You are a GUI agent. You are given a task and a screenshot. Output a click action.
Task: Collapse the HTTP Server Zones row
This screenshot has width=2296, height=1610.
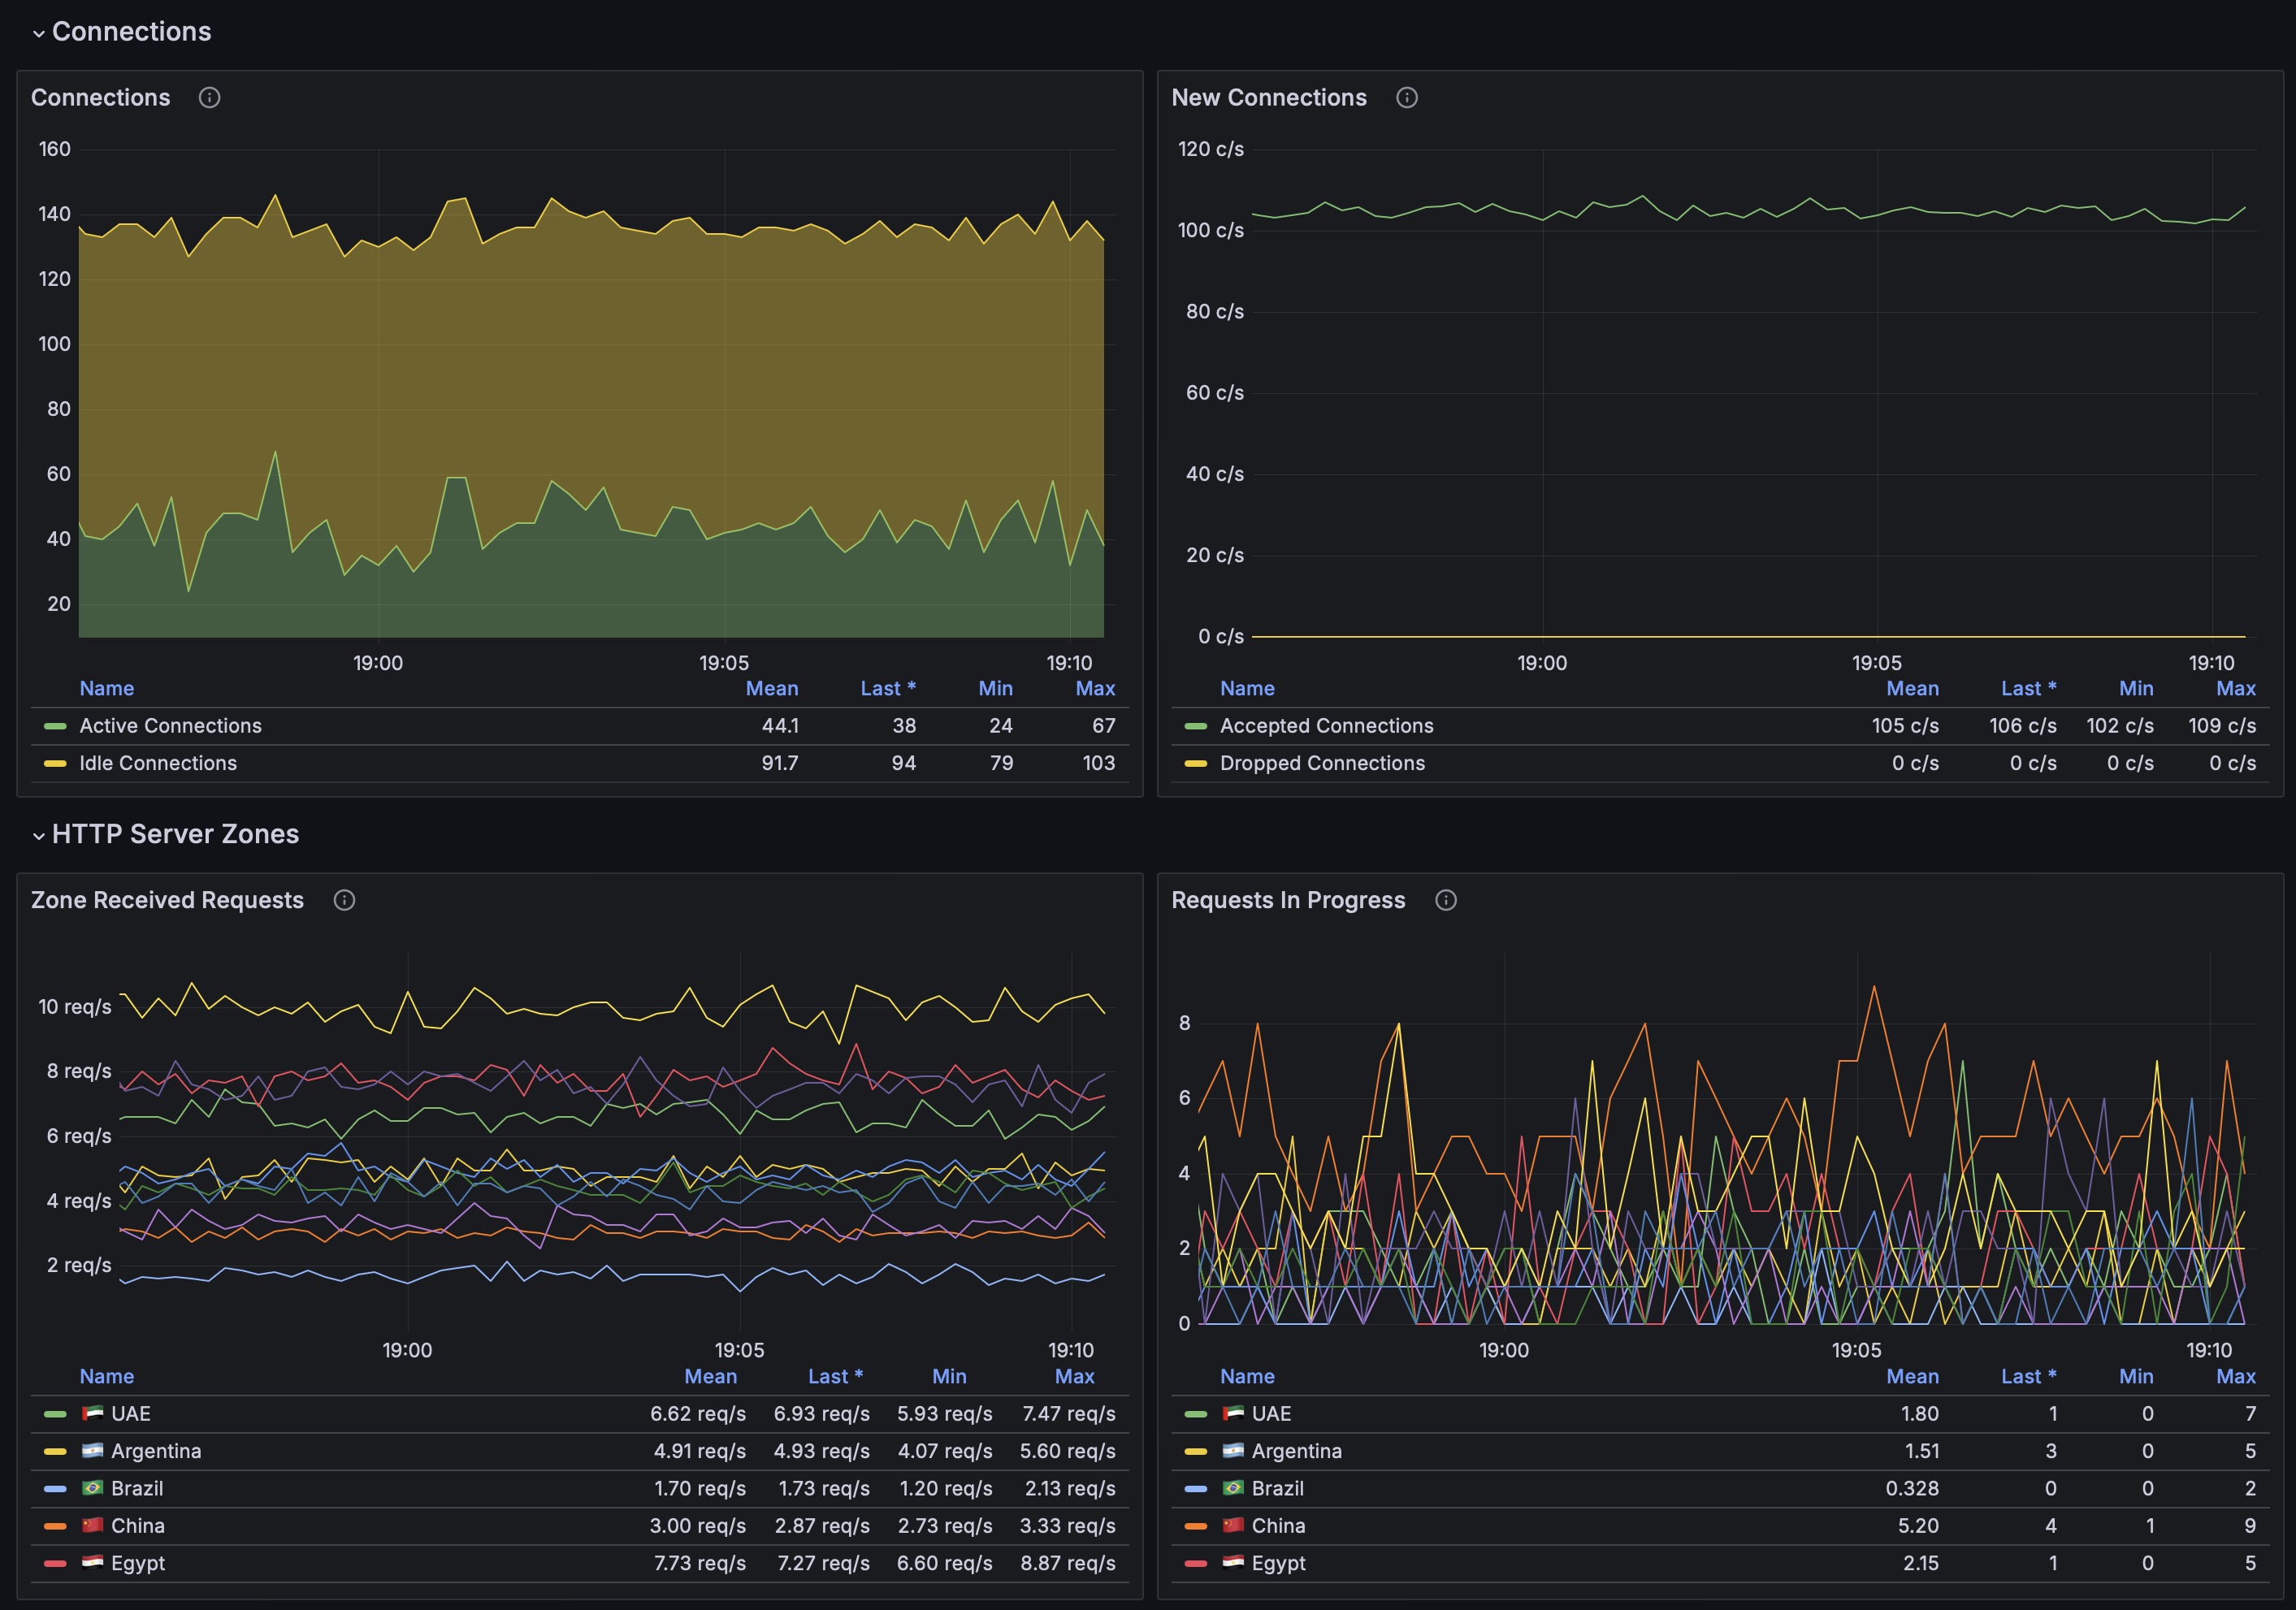click(x=38, y=835)
